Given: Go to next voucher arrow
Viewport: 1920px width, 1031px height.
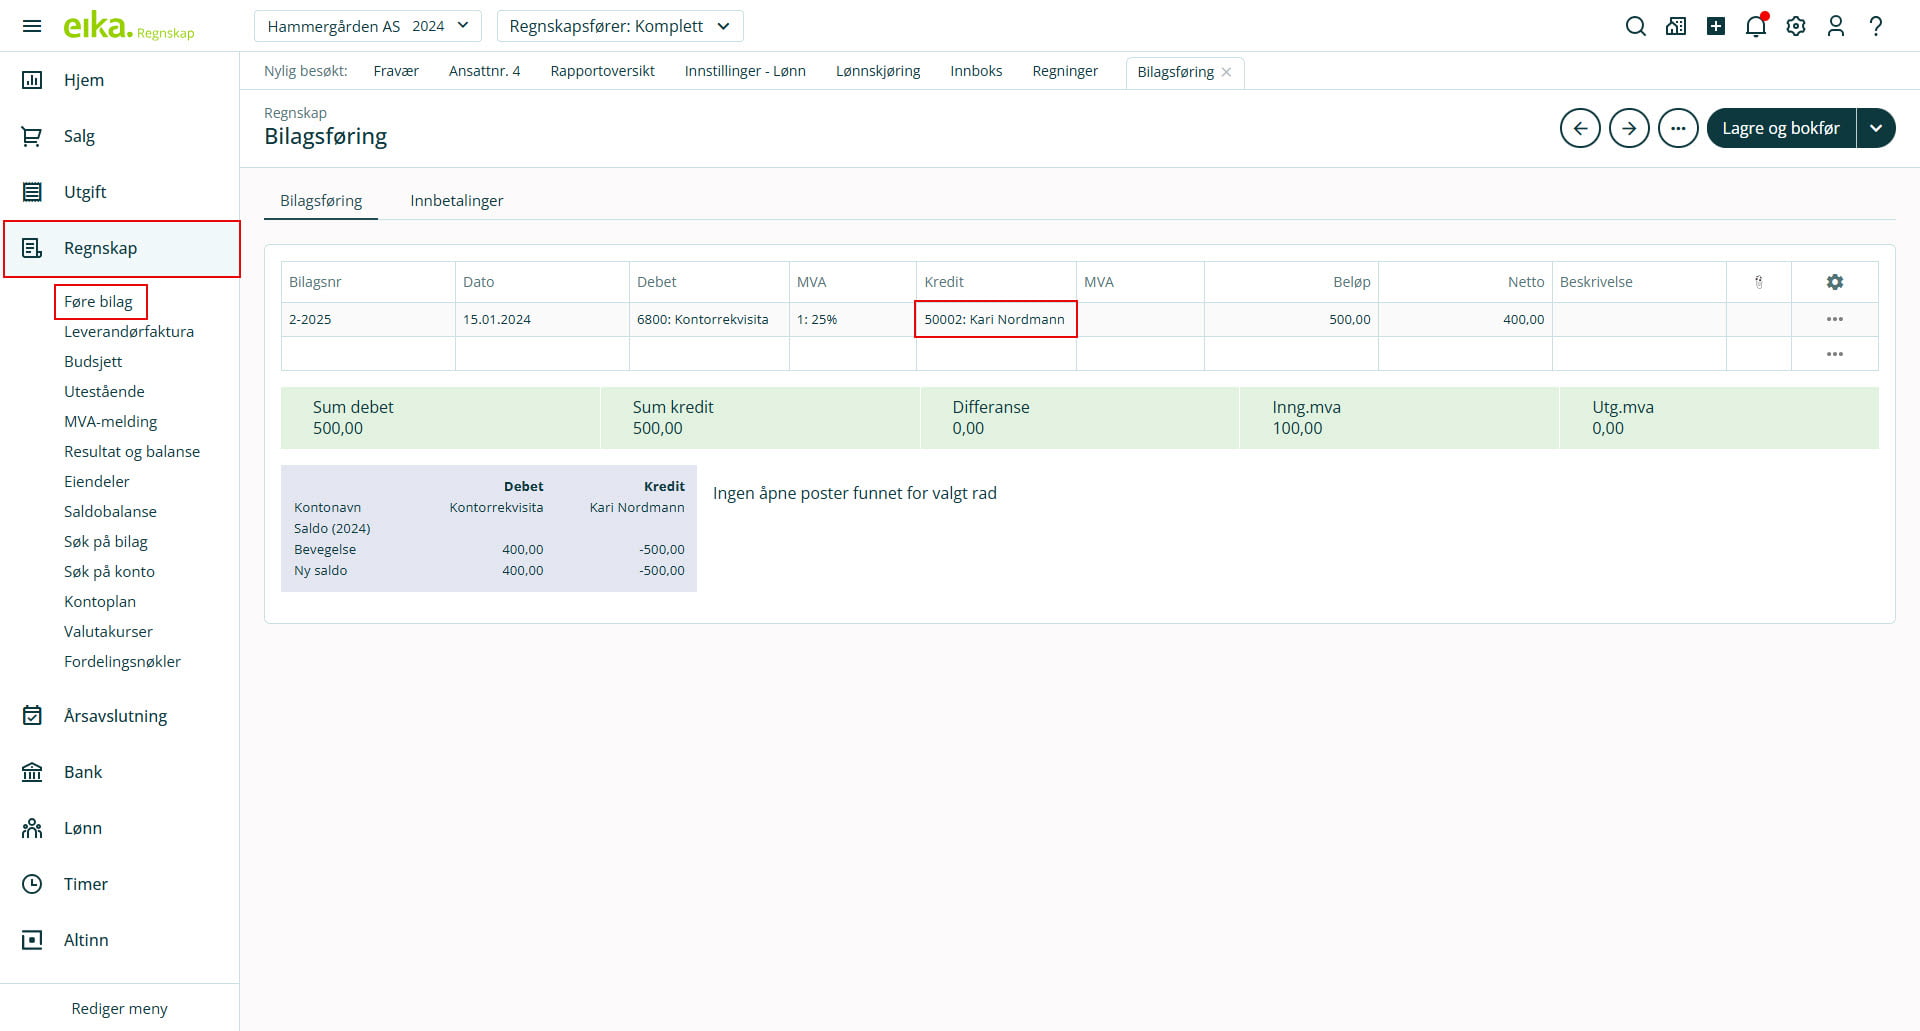Looking at the screenshot, I should [x=1629, y=128].
